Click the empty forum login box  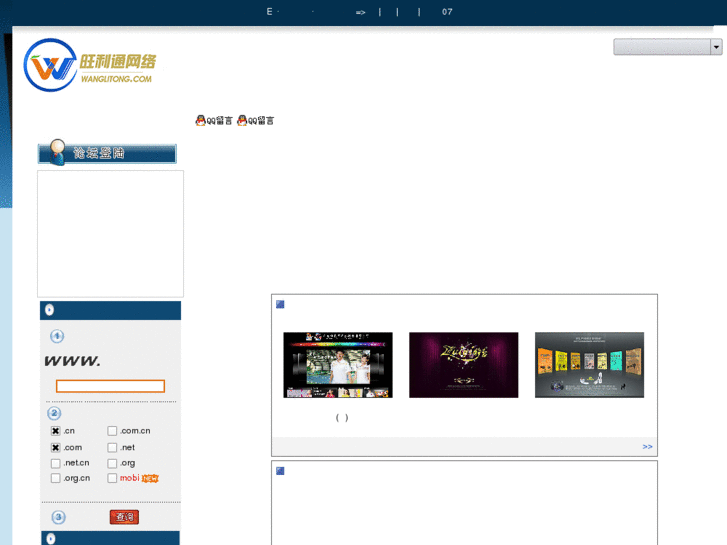pos(110,234)
